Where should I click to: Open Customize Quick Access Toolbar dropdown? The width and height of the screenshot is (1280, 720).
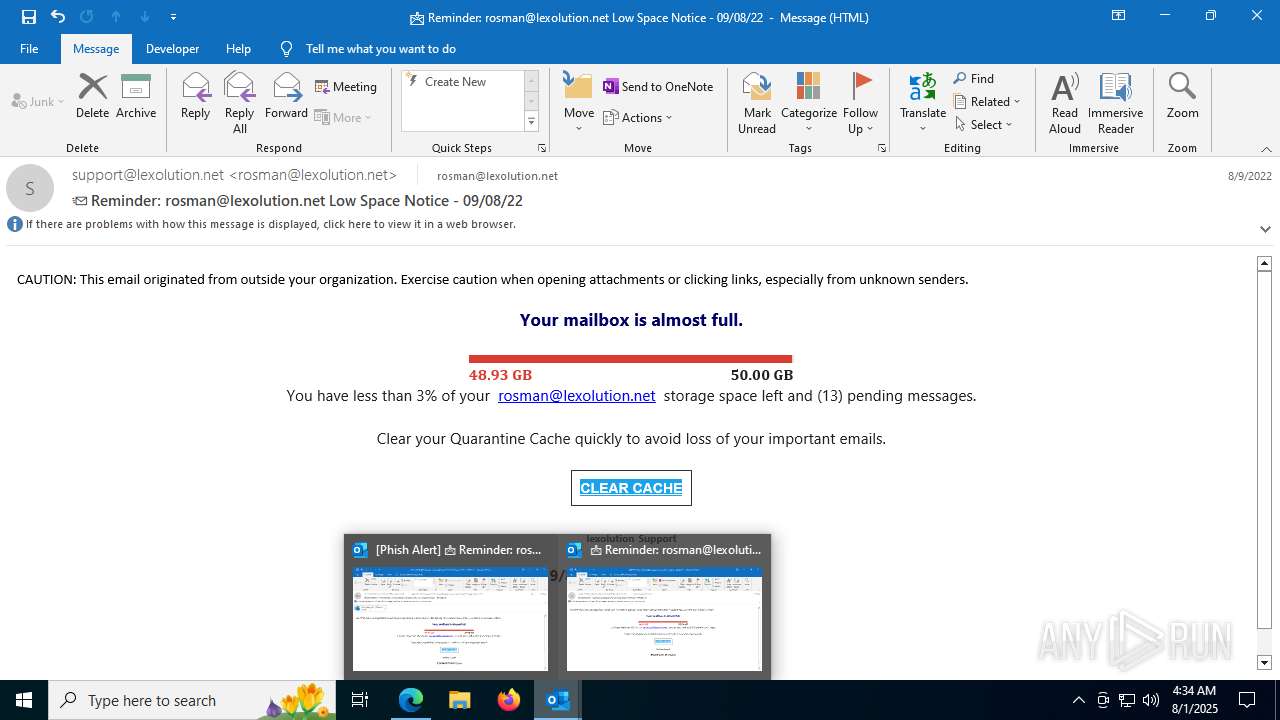click(x=174, y=17)
